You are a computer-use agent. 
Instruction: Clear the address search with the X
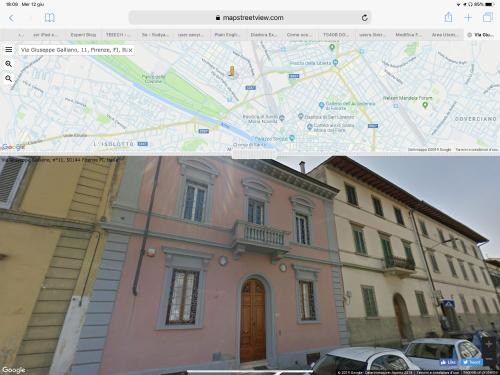[x=131, y=50]
